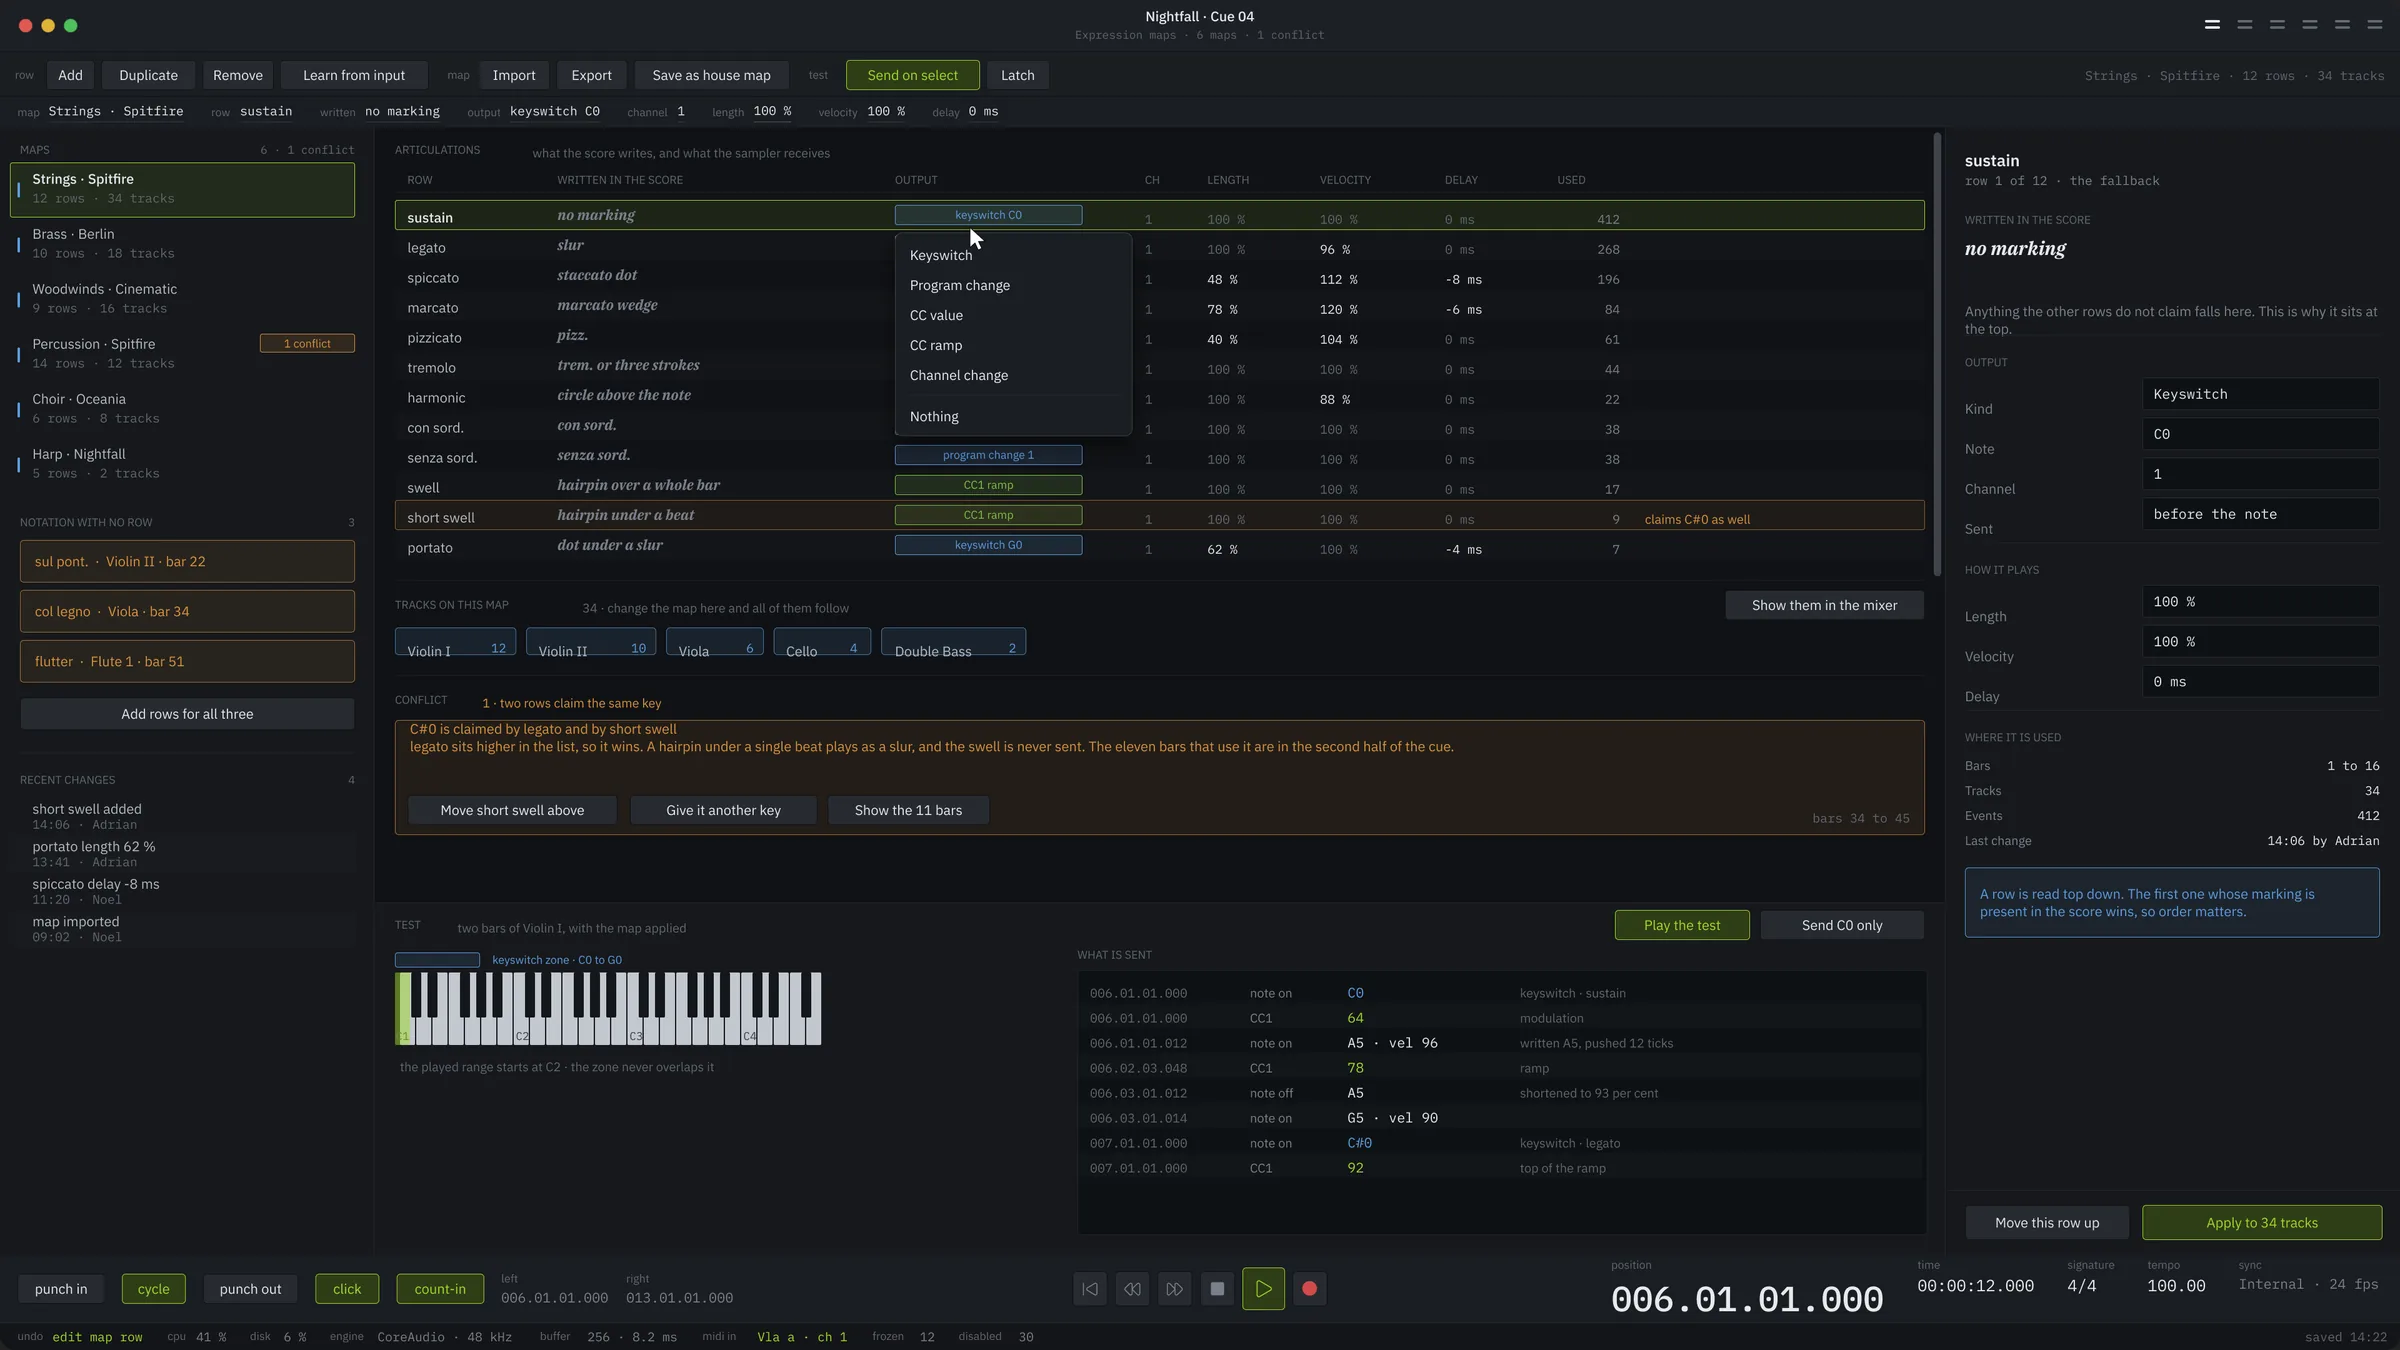
Task: Edit the Length field in the inspector
Action: [2260, 602]
